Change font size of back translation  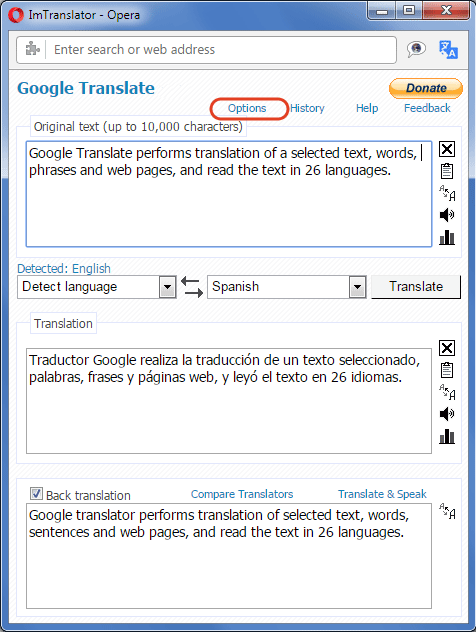coord(447,511)
